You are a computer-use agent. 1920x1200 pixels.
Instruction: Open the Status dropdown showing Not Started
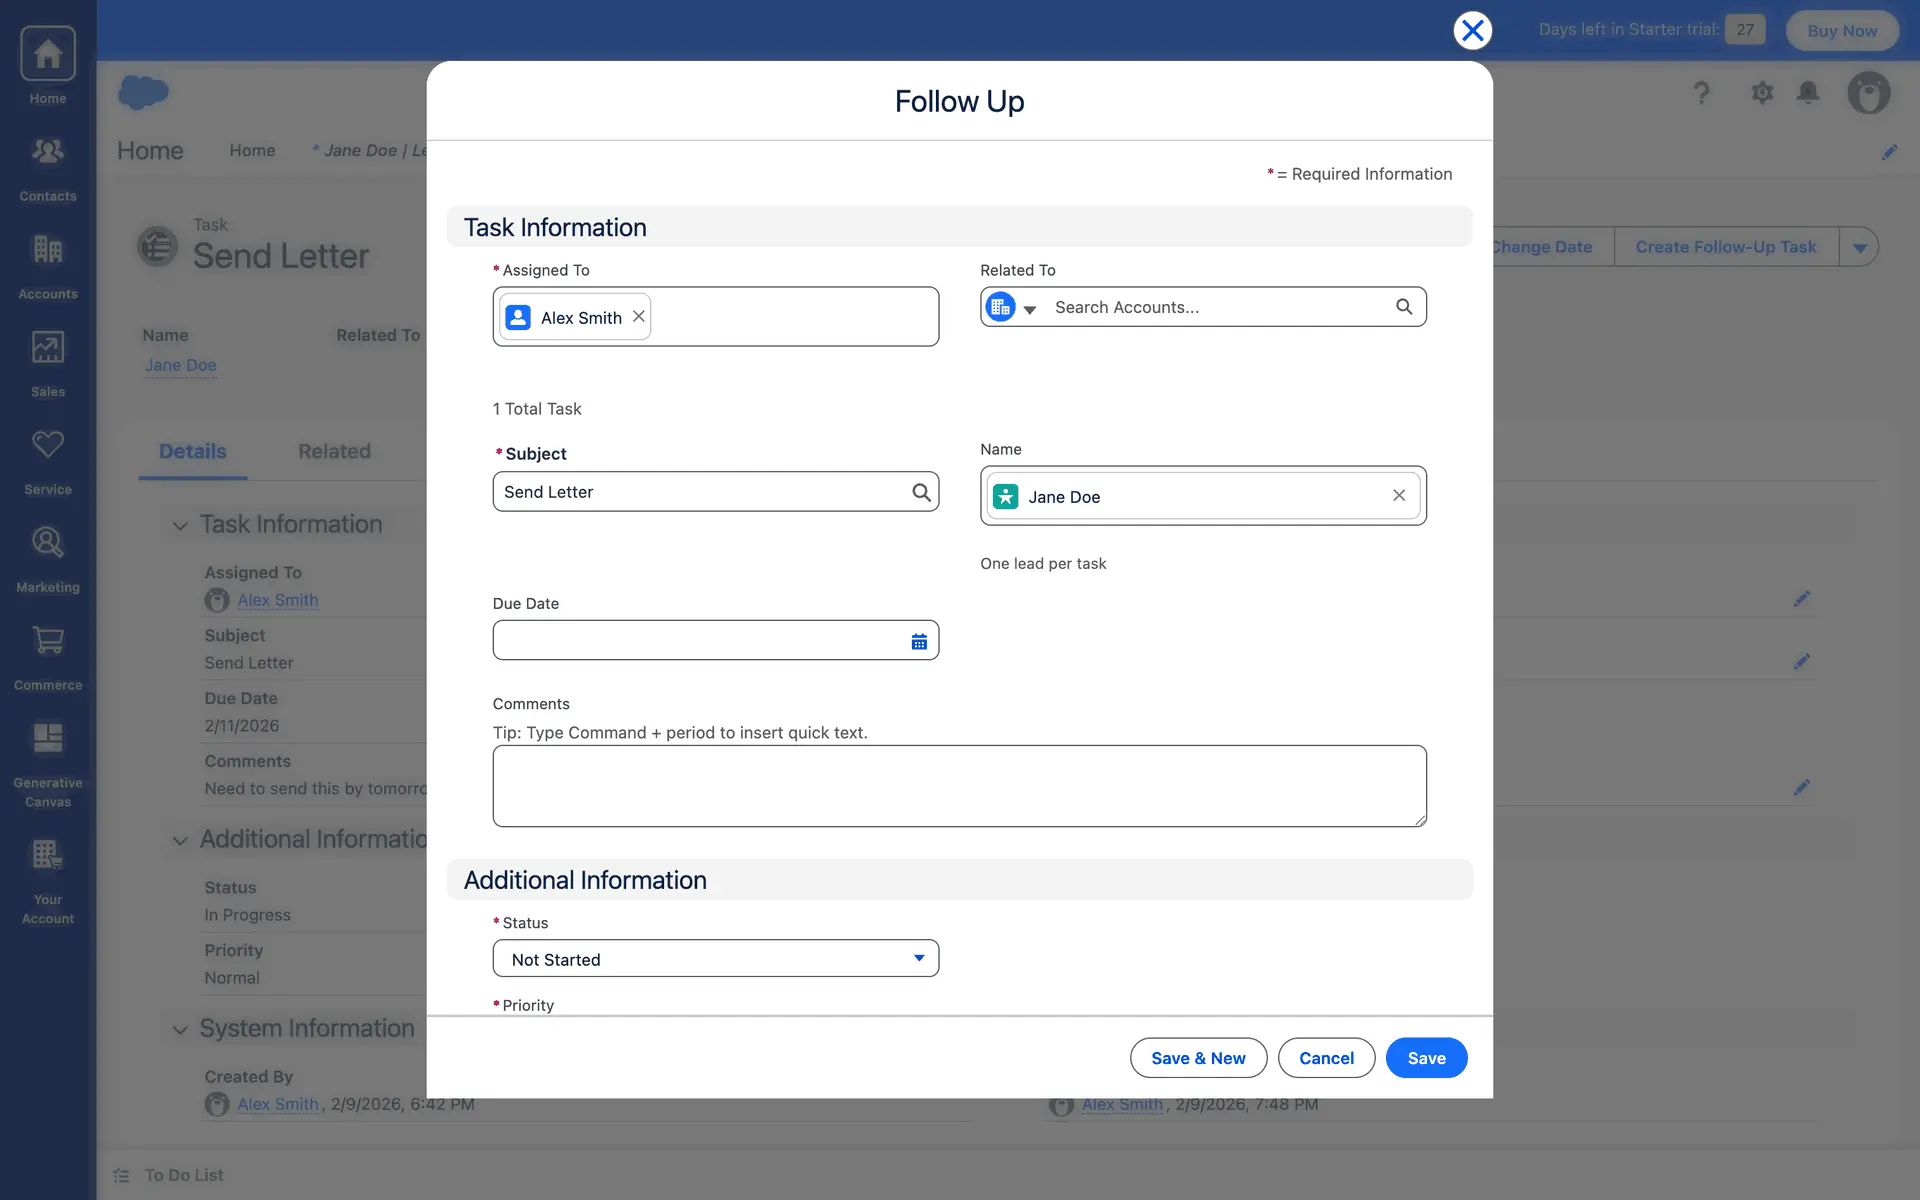click(x=716, y=959)
